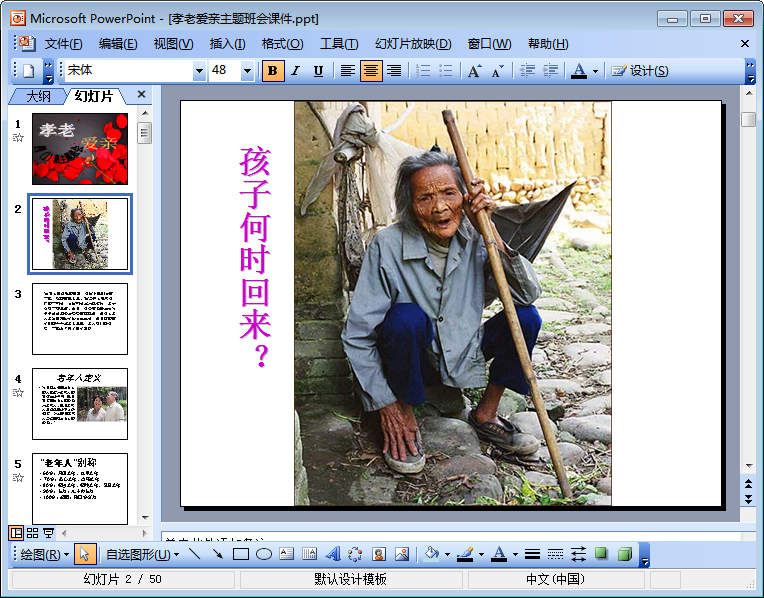Viewport: 764px width, 598px height.
Task: Select slide 1 thumbnail 孝老爱亲
Action: tap(80, 149)
